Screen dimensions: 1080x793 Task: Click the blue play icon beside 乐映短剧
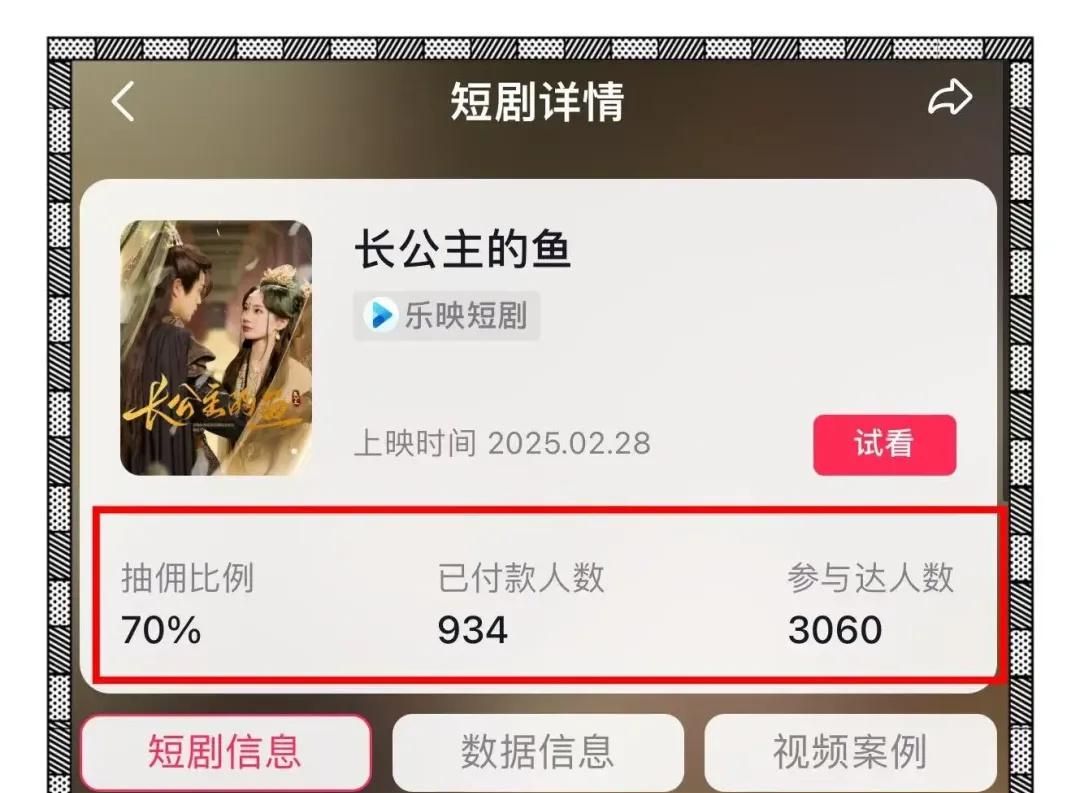[x=381, y=316]
